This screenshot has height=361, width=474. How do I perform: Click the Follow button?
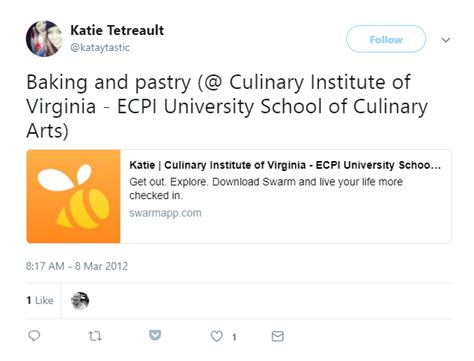pos(386,39)
